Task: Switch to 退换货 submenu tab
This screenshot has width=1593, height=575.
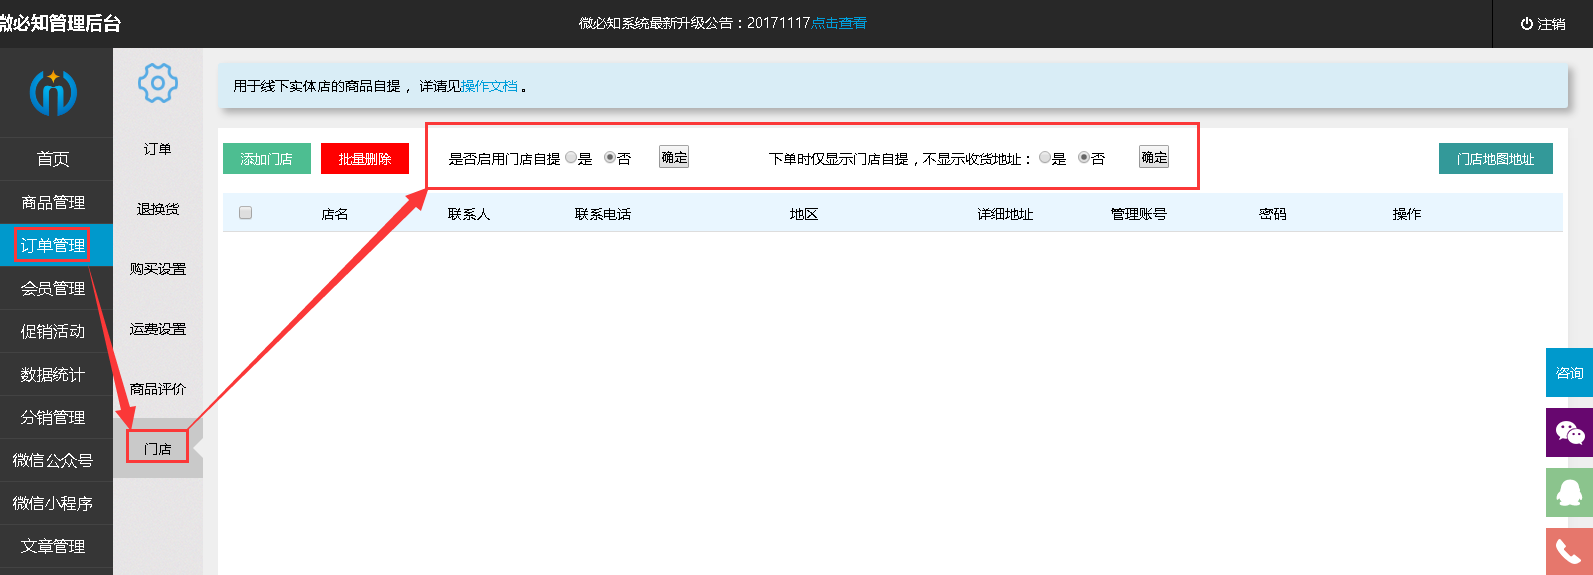Action: [x=157, y=209]
